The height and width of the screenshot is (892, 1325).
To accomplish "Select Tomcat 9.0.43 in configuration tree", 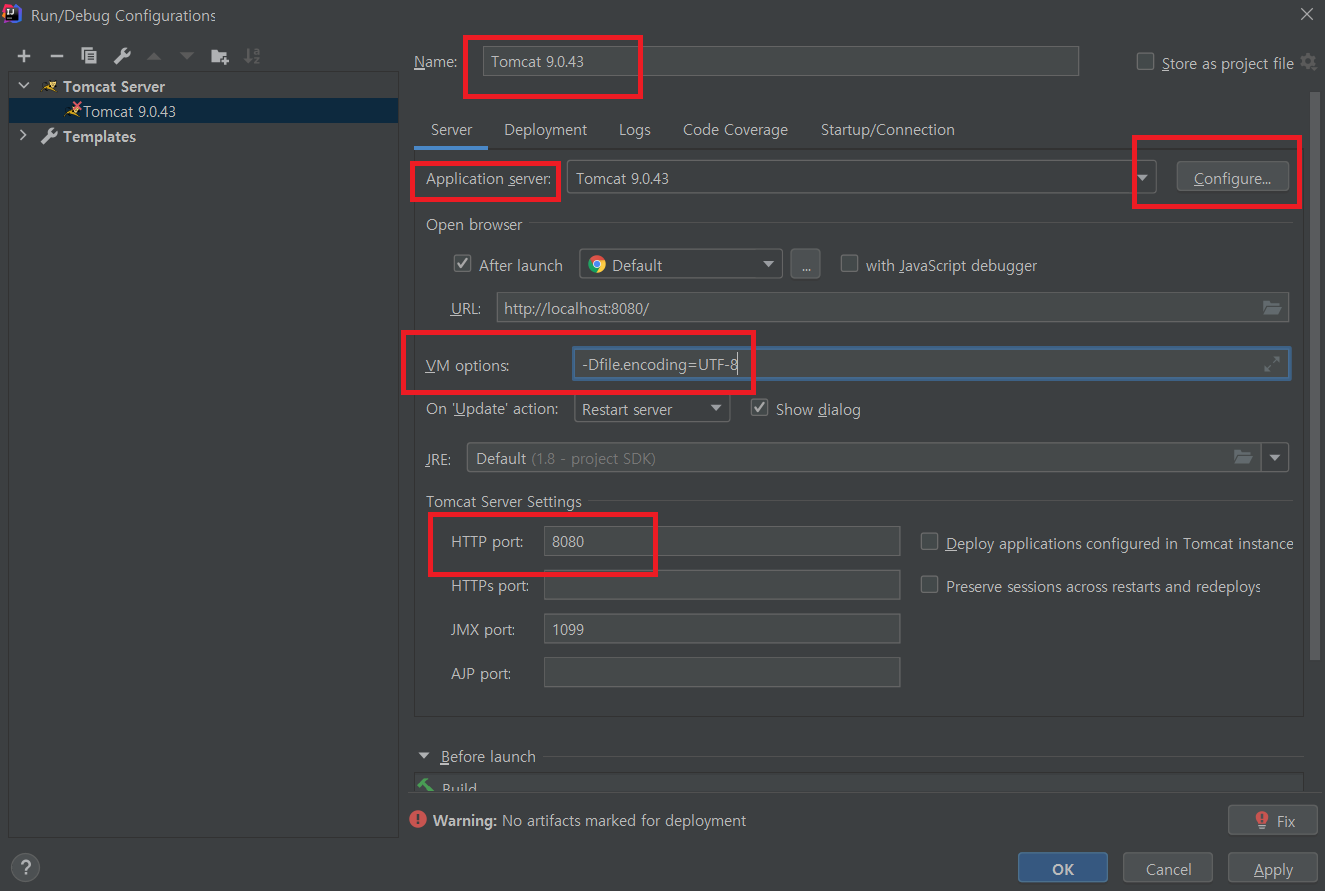I will point(203,111).
